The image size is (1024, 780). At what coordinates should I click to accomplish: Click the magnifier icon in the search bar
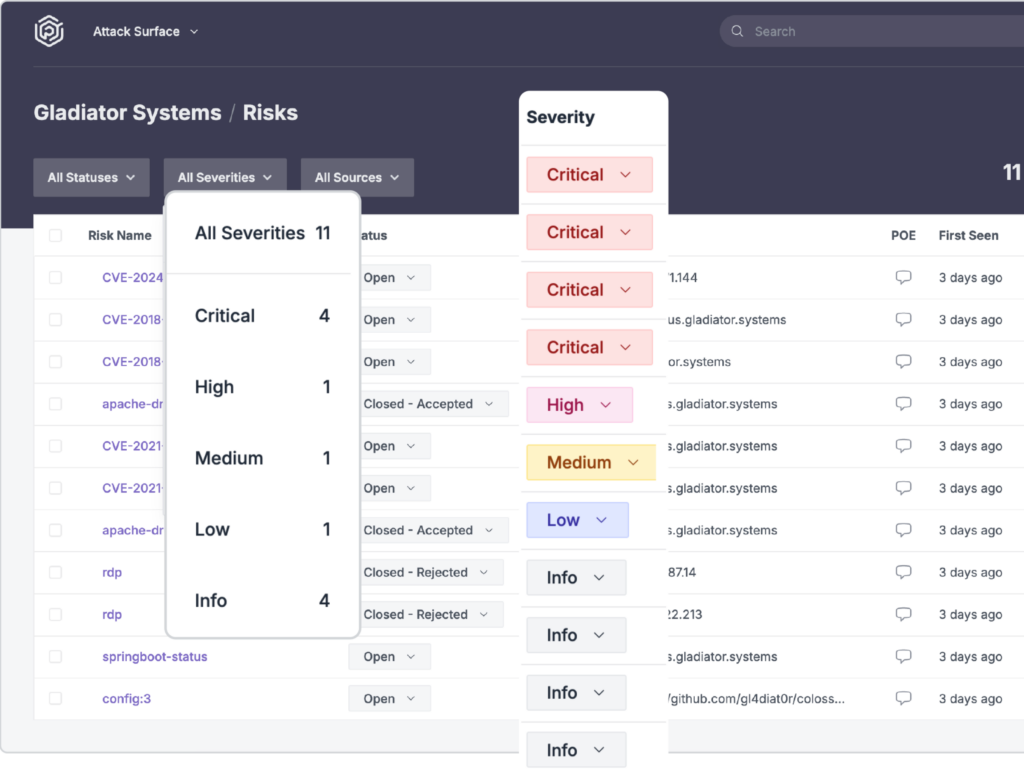pos(737,31)
